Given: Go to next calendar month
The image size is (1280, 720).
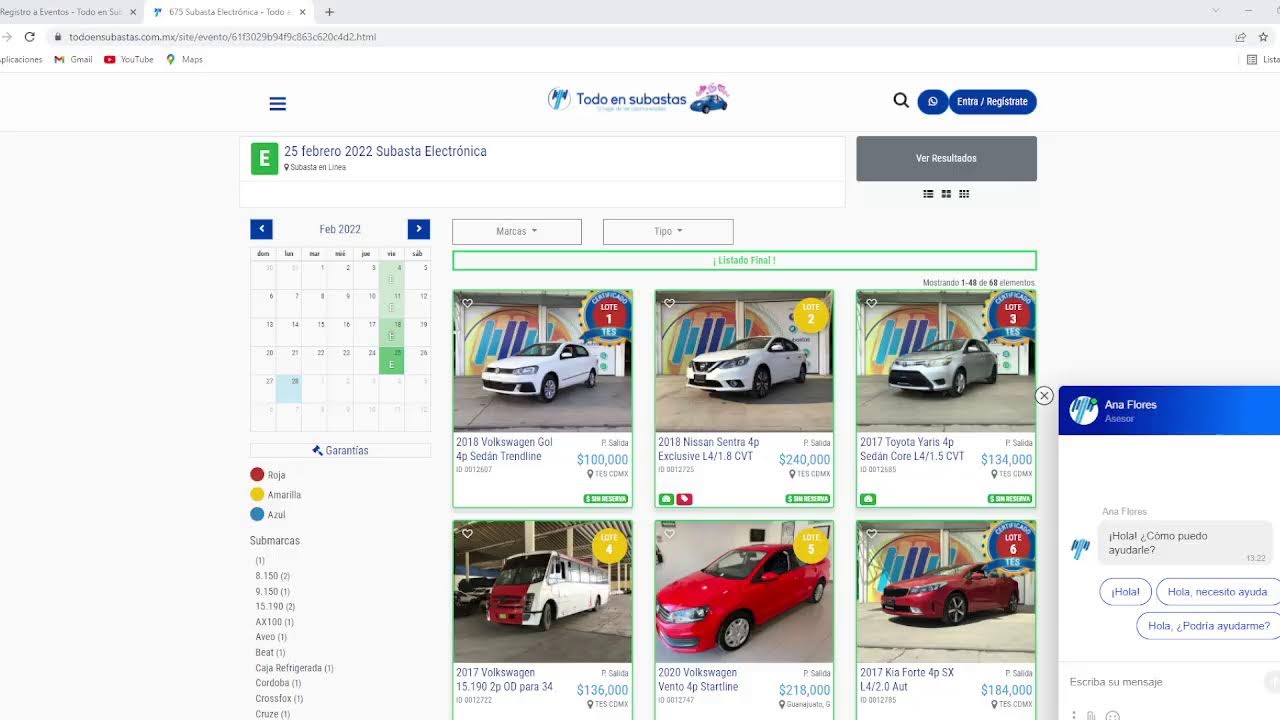Looking at the screenshot, I should [419, 229].
